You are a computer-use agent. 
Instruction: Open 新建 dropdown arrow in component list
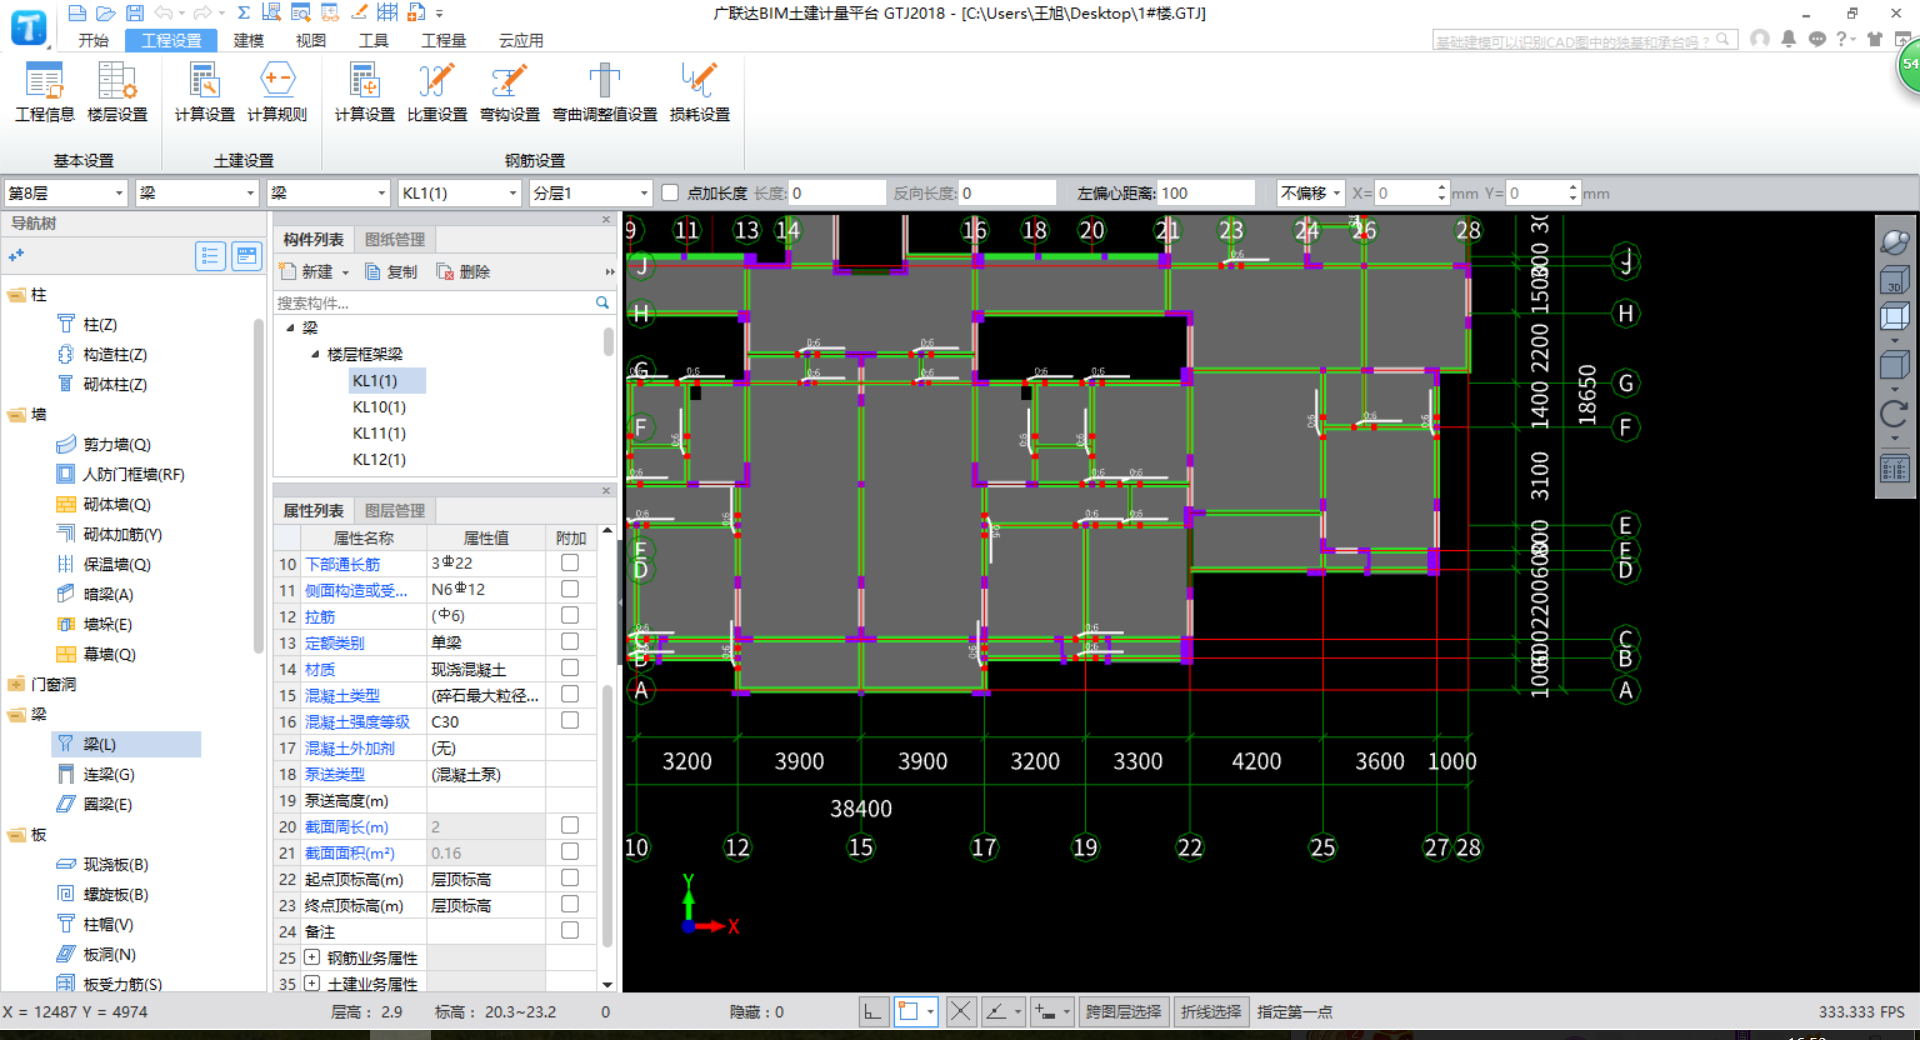[x=345, y=272]
